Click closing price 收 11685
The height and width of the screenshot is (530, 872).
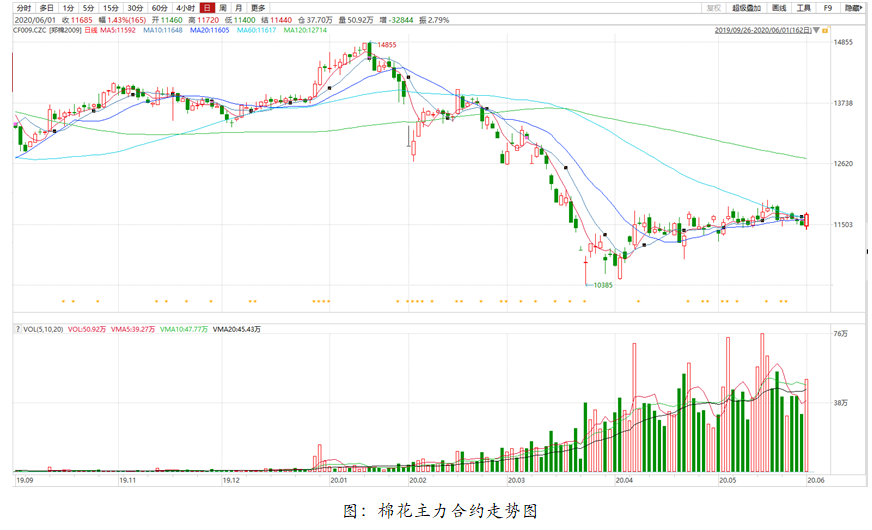pyautogui.click(x=77, y=20)
